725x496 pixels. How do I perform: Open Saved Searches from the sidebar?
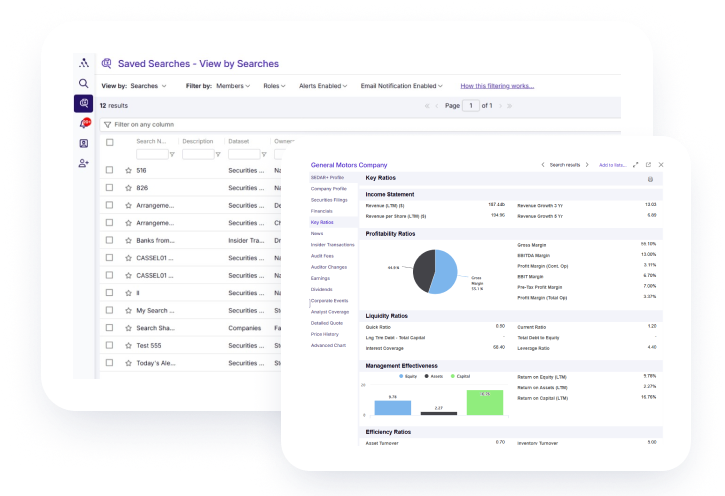[83, 104]
